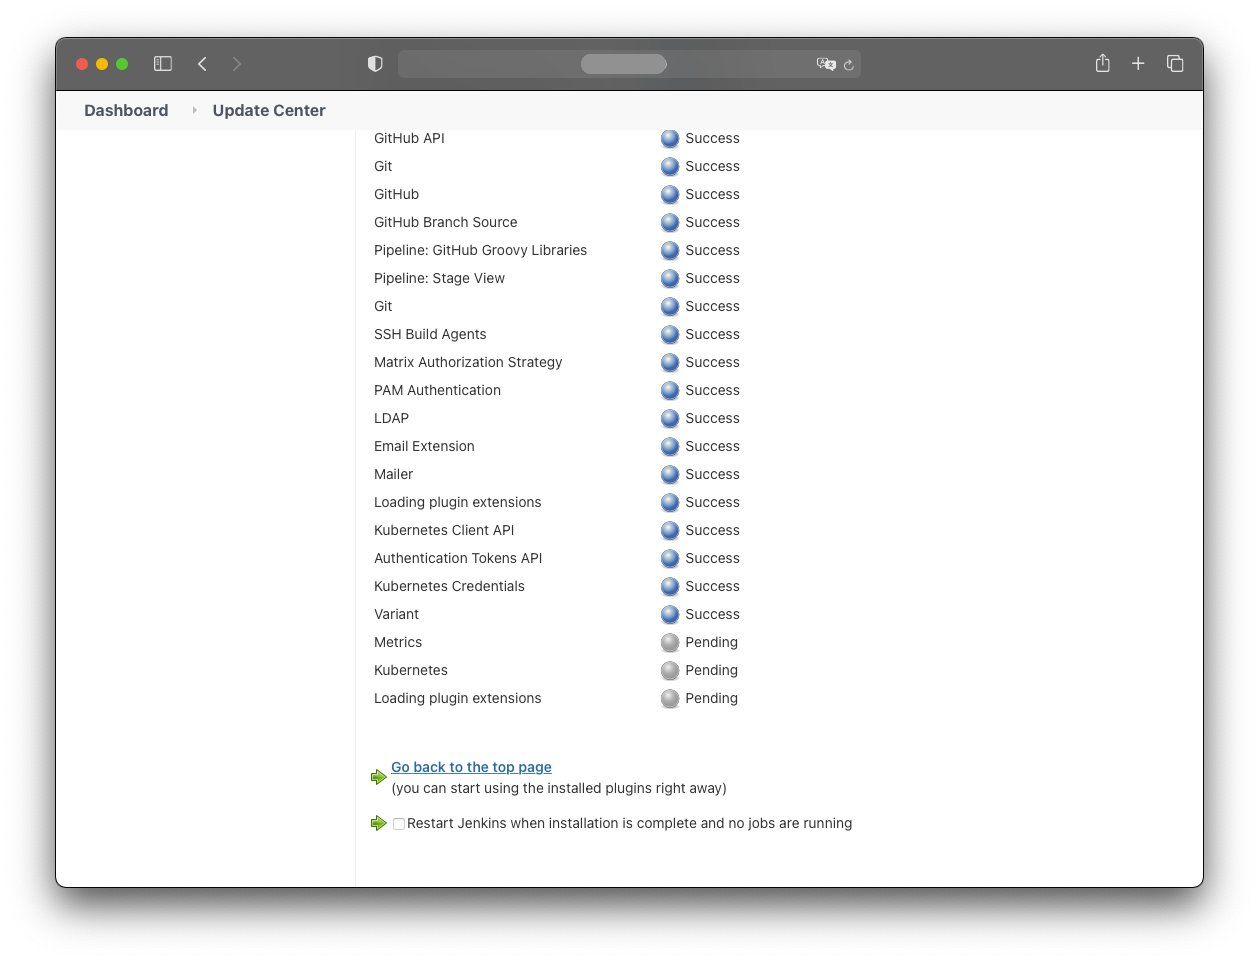Go back using the browser back arrow

[202, 64]
